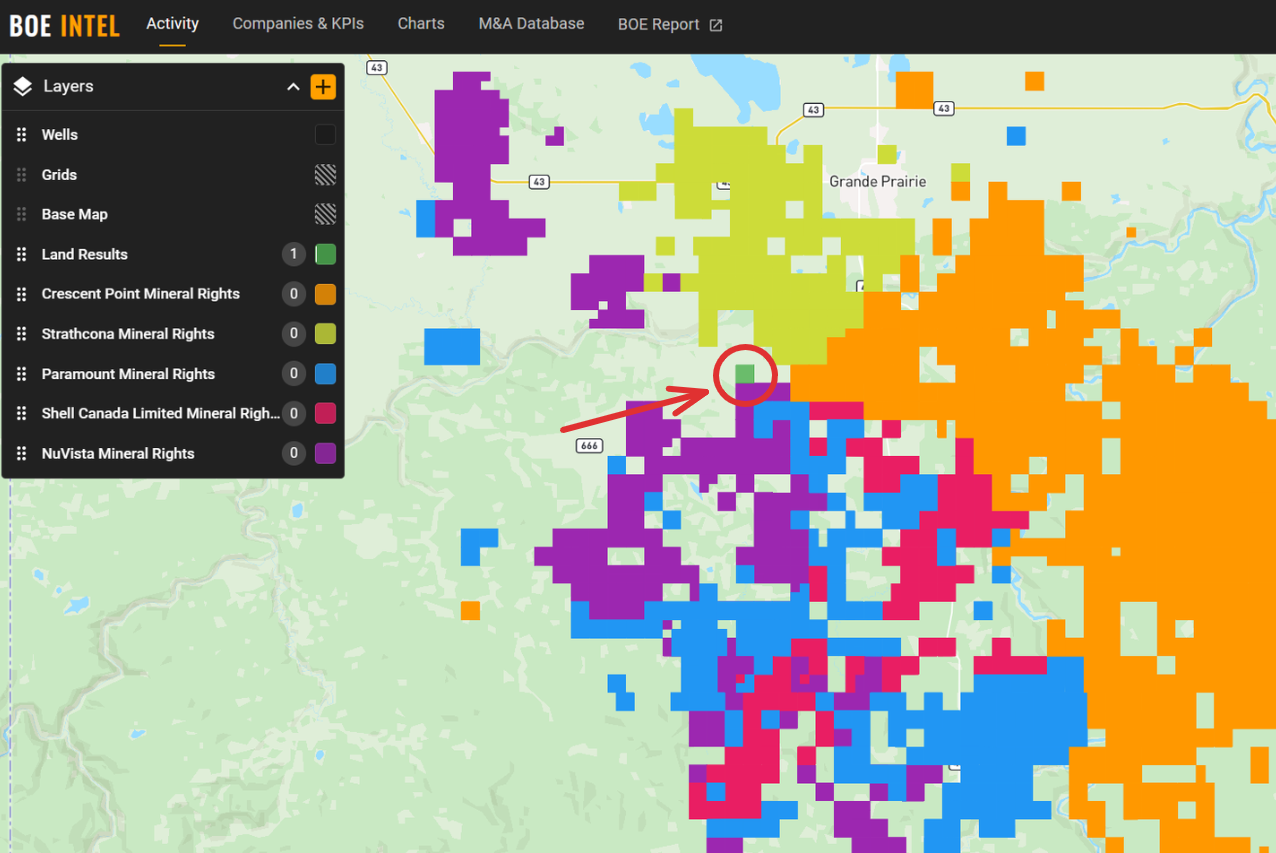The width and height of the screenshot is (1276, 853).
Task: Click the Highway 666 shield on map
Action: click(x=590, y=446)
